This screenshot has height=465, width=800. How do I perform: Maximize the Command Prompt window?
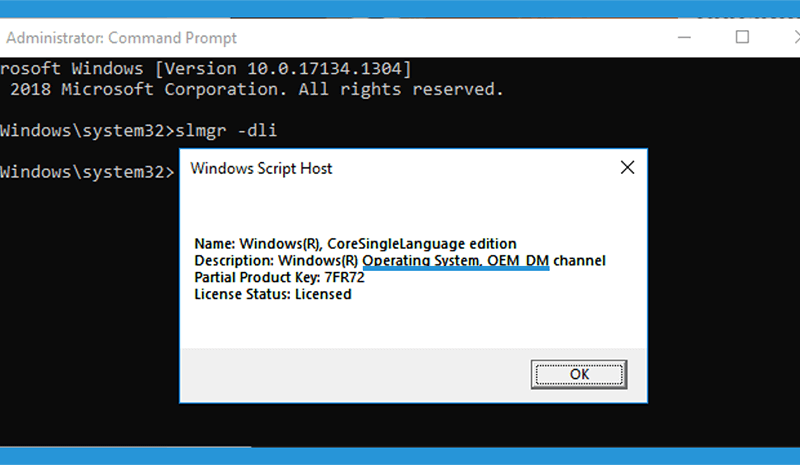tap(742, 37)
